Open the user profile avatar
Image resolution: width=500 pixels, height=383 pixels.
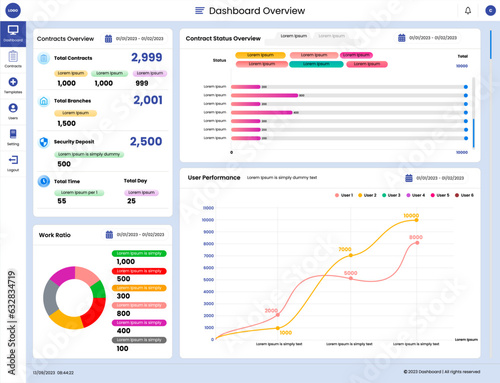pos(490,11)
